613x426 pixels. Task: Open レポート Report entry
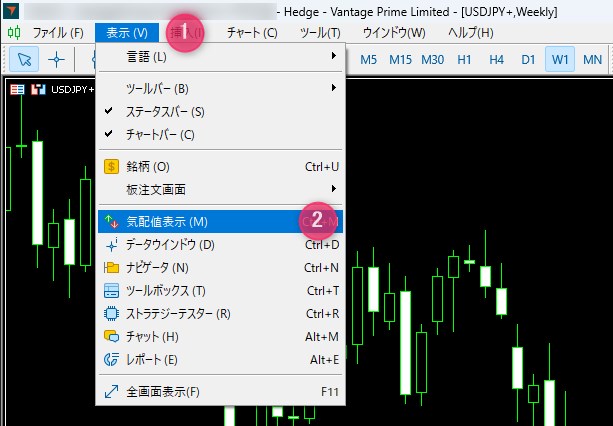click(x=152, y=359)
